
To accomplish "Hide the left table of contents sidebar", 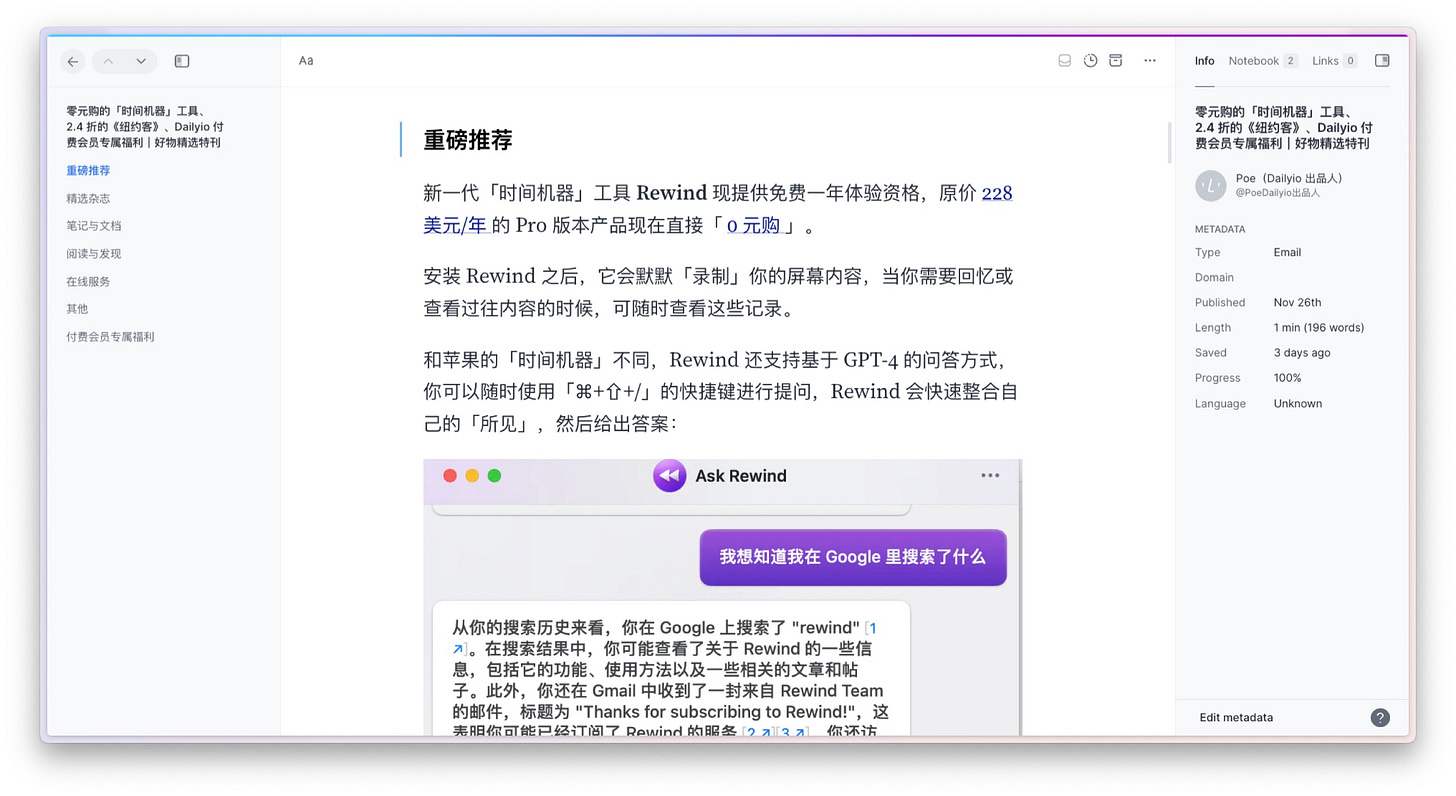I will click(182, 61).
